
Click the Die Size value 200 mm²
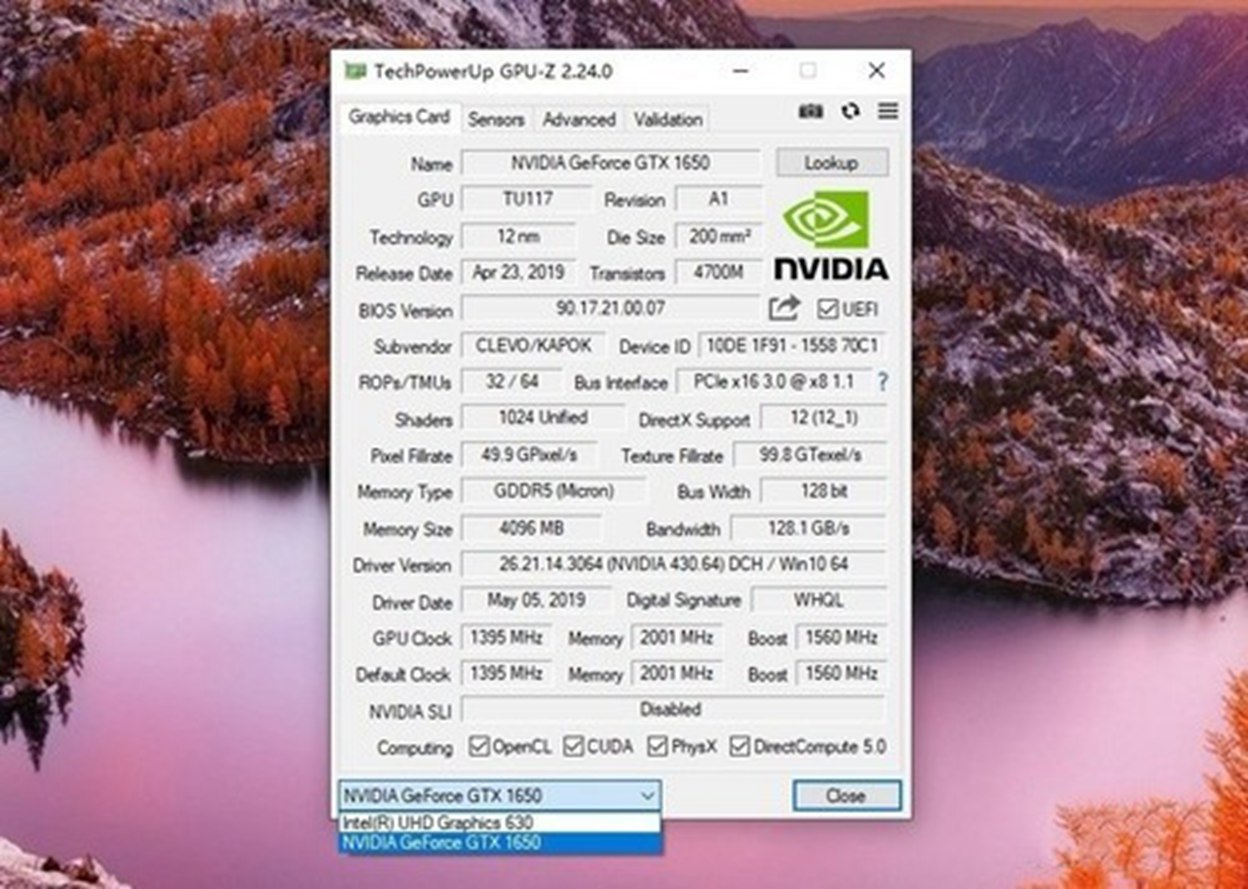pos(719,237)
